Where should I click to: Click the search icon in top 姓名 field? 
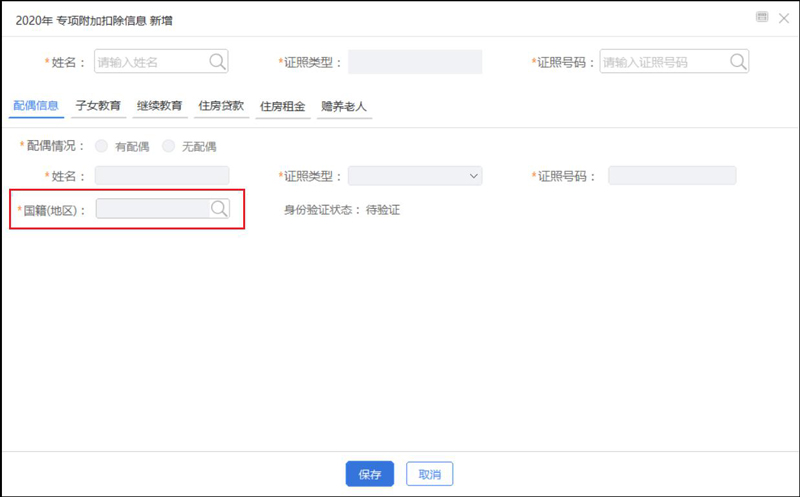(x=217, y=62)
